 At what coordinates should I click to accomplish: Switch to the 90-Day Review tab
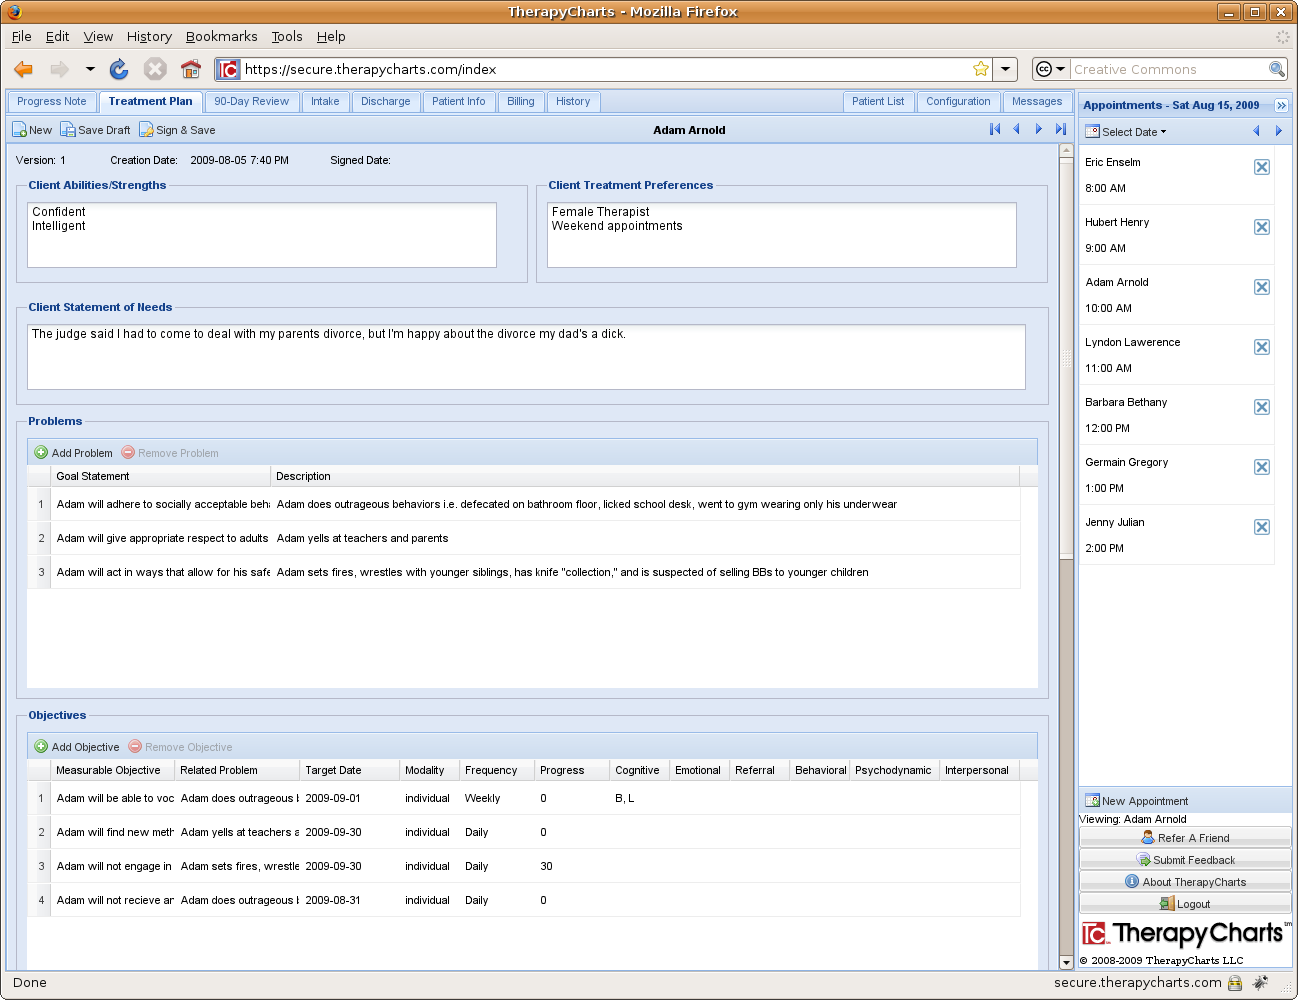click(x=251, y=101)
